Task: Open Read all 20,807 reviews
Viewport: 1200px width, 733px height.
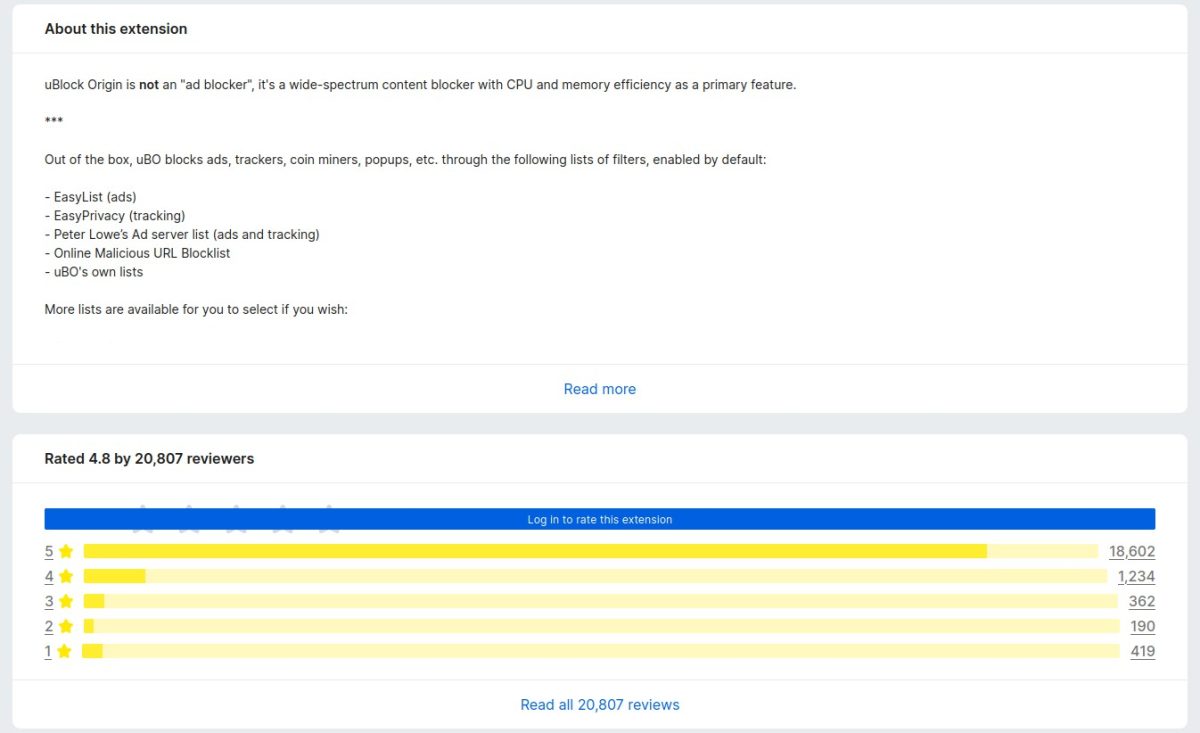Action: click(x=599, y=704)
